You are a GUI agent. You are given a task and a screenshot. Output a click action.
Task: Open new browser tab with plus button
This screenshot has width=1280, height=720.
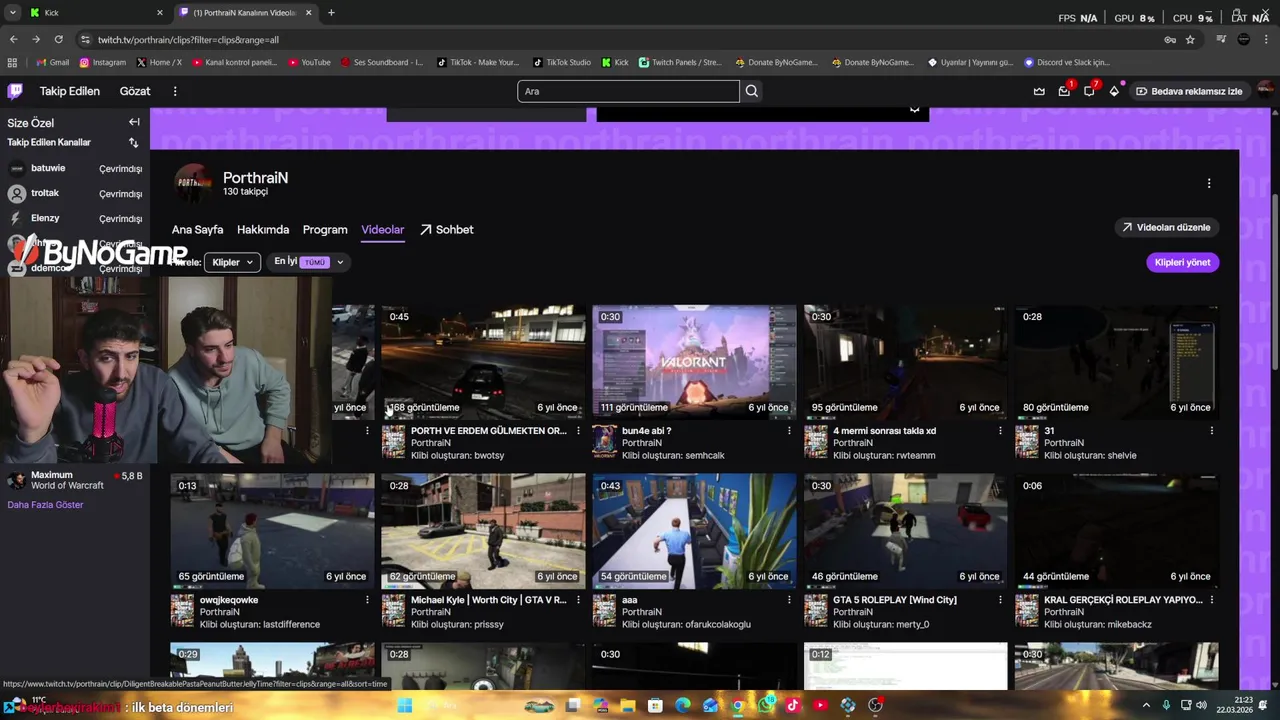(331, 13)
